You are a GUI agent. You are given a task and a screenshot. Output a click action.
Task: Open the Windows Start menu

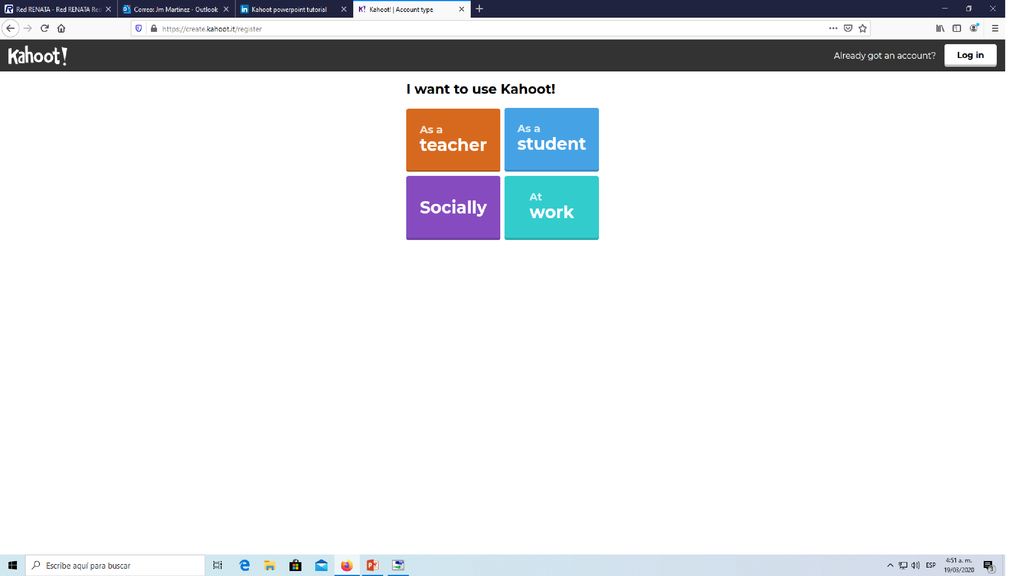click(x=12, y=565)
